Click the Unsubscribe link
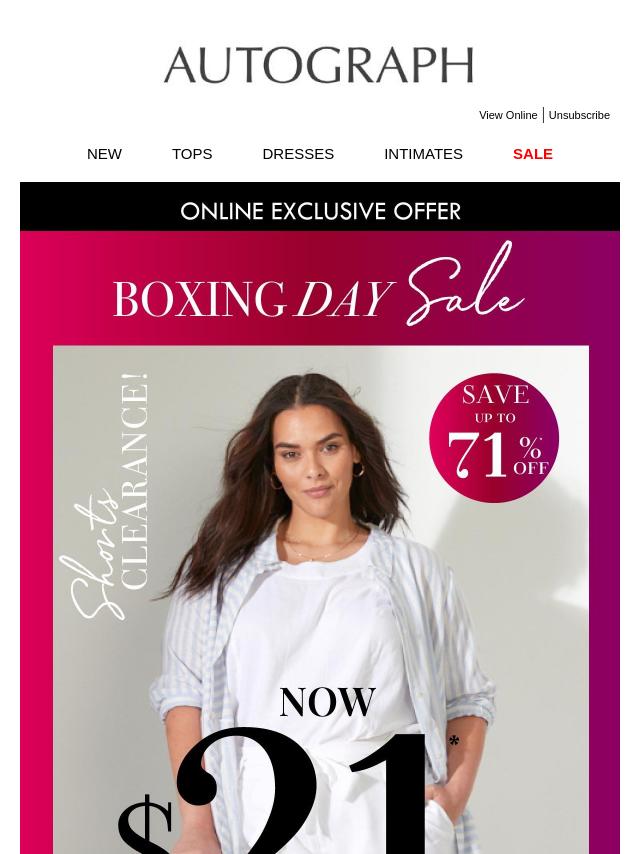Image resolution: width=640 pixels, height=854 pixels. pos(578,115)
